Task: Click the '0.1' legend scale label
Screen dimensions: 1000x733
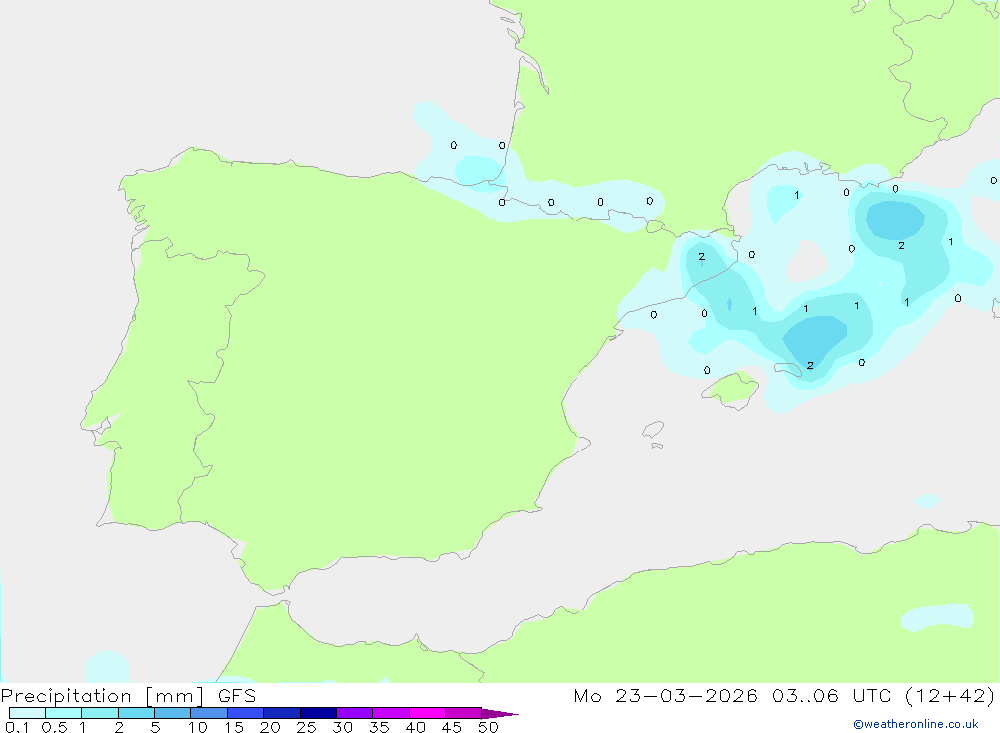Action: tap(17, 727)
